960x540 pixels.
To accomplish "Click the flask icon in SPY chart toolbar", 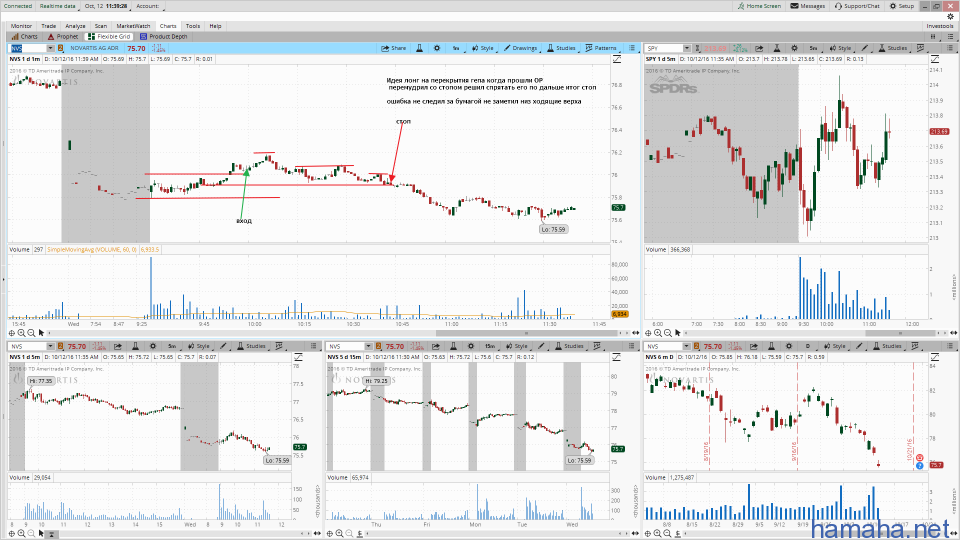I will point(776,48).
